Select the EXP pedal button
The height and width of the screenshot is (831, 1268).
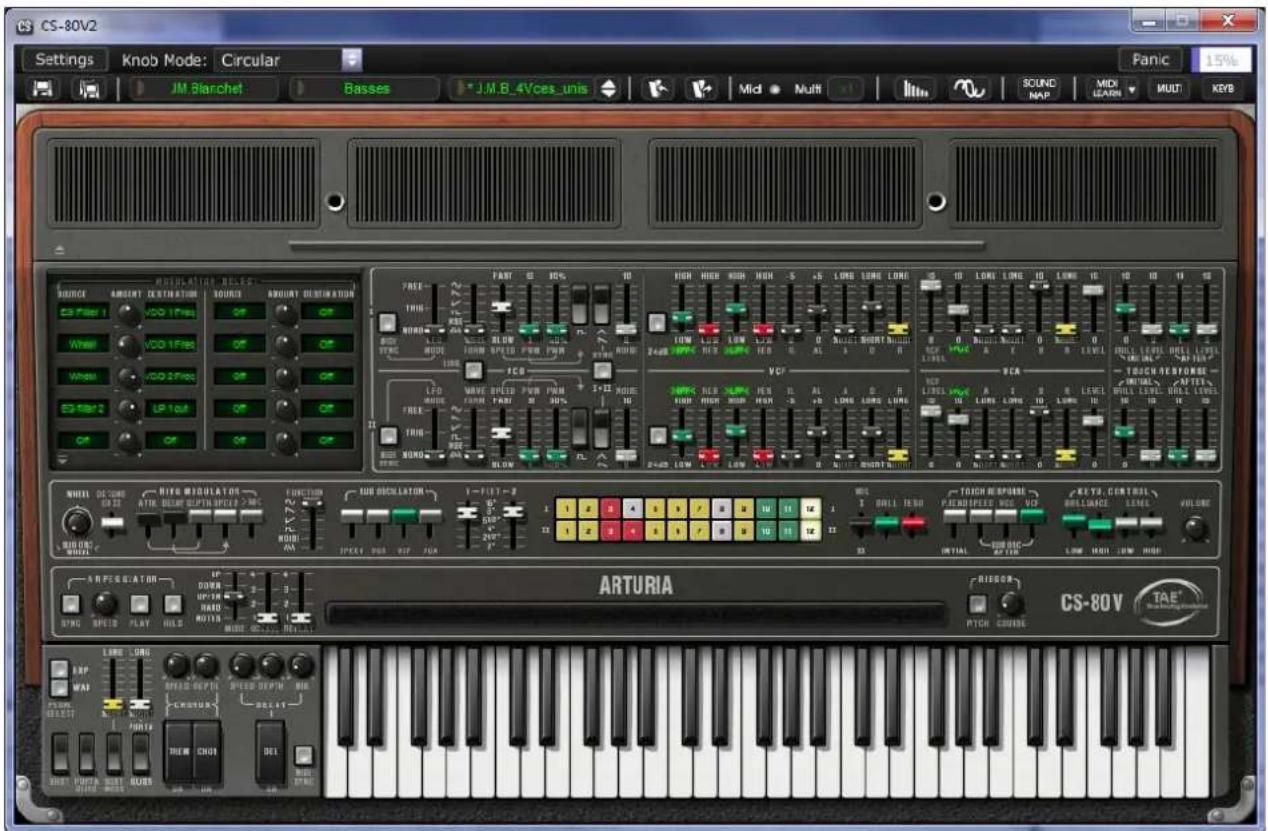click(59, 669)
